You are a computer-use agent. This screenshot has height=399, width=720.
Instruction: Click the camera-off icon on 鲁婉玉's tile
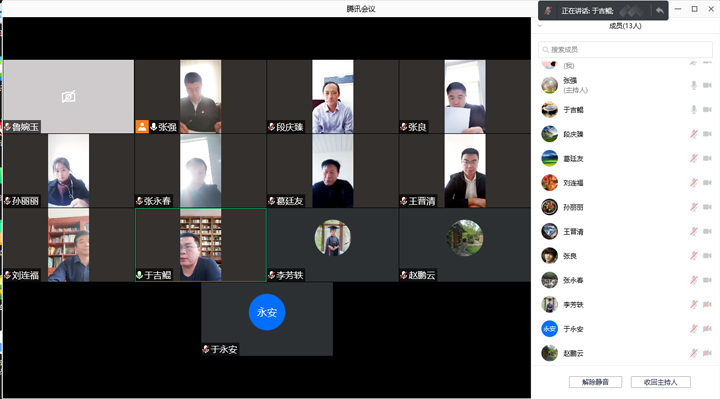click(x=68, y=97)
